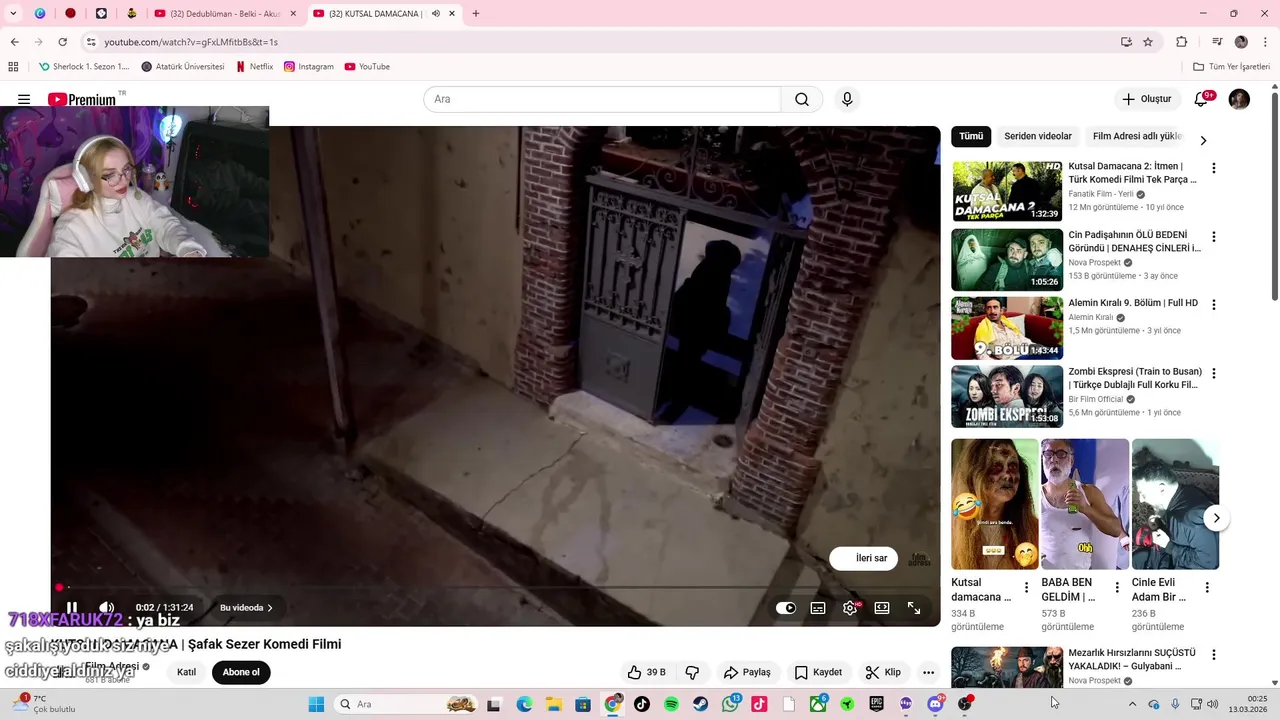Open the YouTube guide hamburger menu
The width and height of the screenshot is (1280, 720).
[24, 99]
